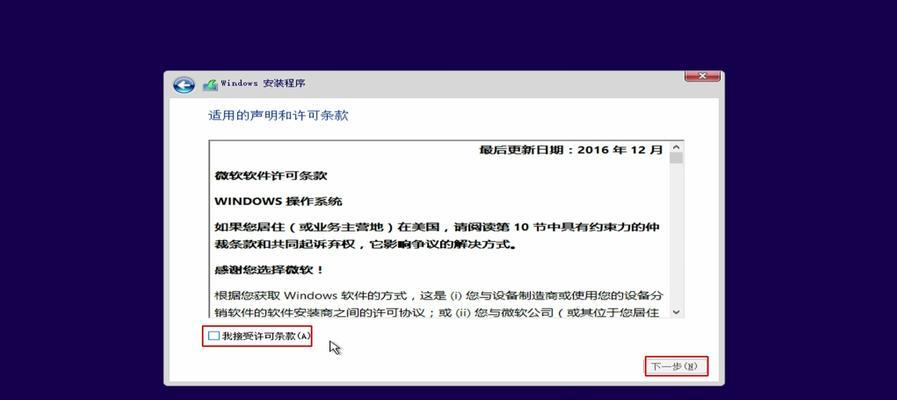Click the empty scrollbar track below the thumb
The height and width of the screenshot is (400, 897).
pos(676,235)
